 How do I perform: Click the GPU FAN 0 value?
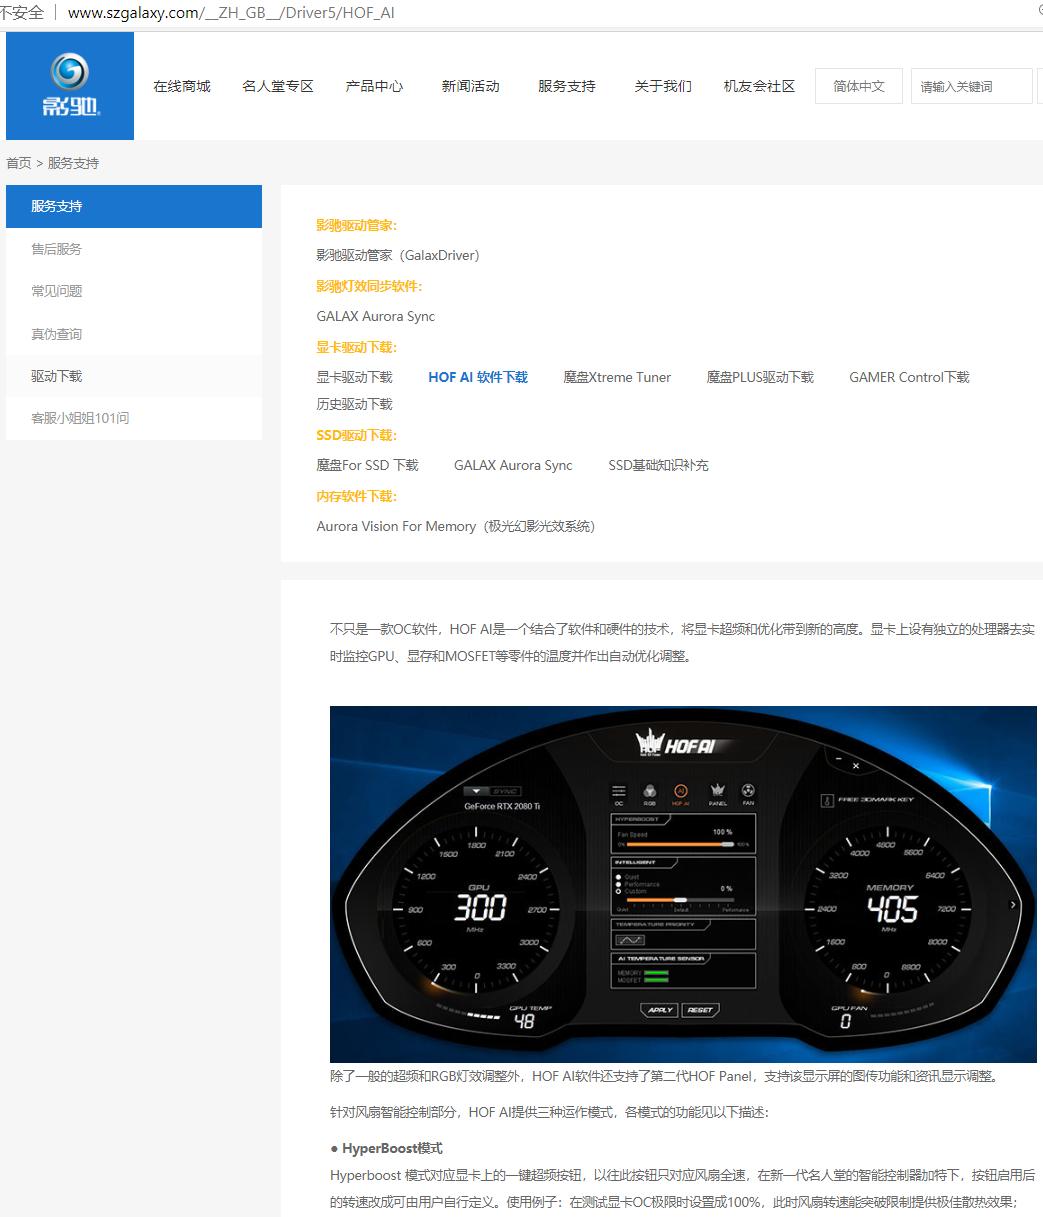(845, 1021)
